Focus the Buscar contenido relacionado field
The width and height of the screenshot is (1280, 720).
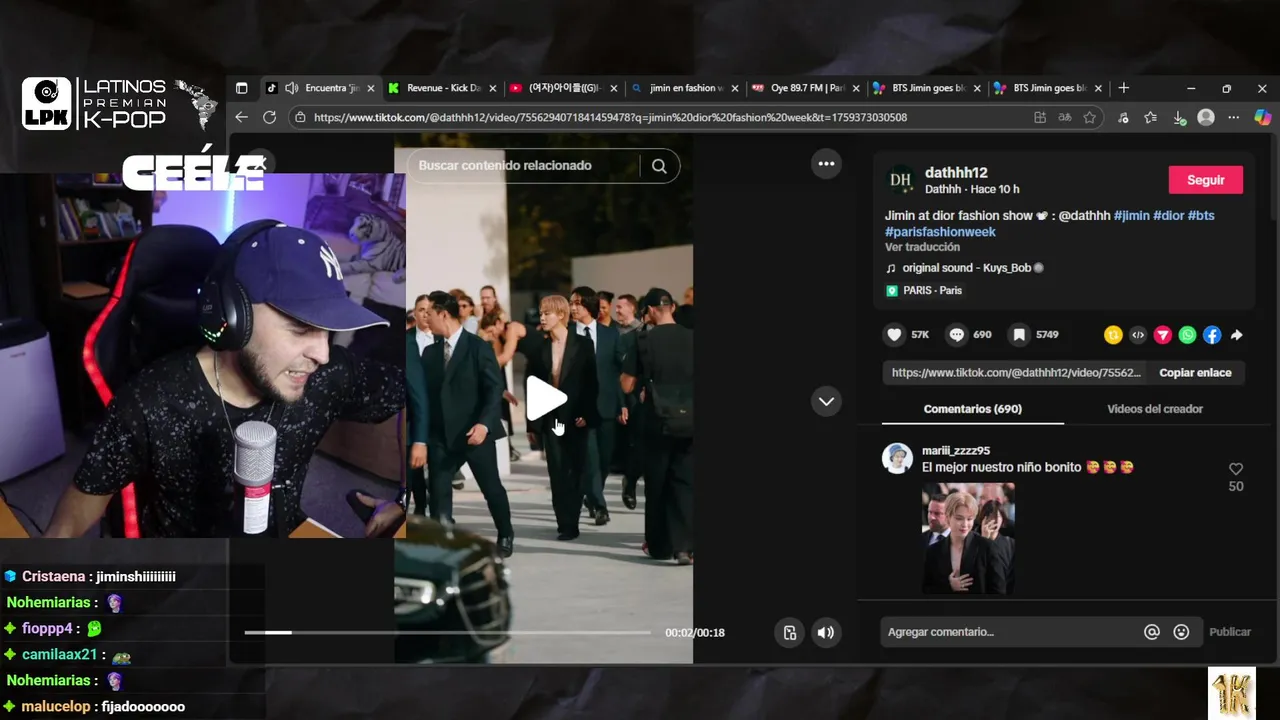point(525,166)
